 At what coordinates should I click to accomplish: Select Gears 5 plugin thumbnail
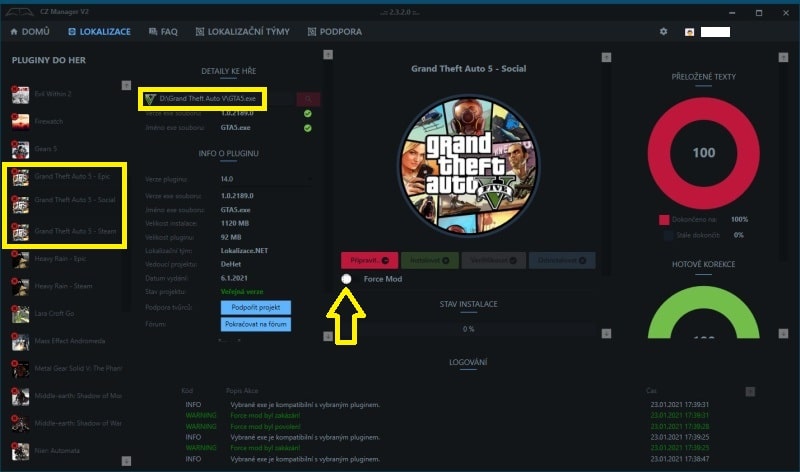[x=20, y=149]
